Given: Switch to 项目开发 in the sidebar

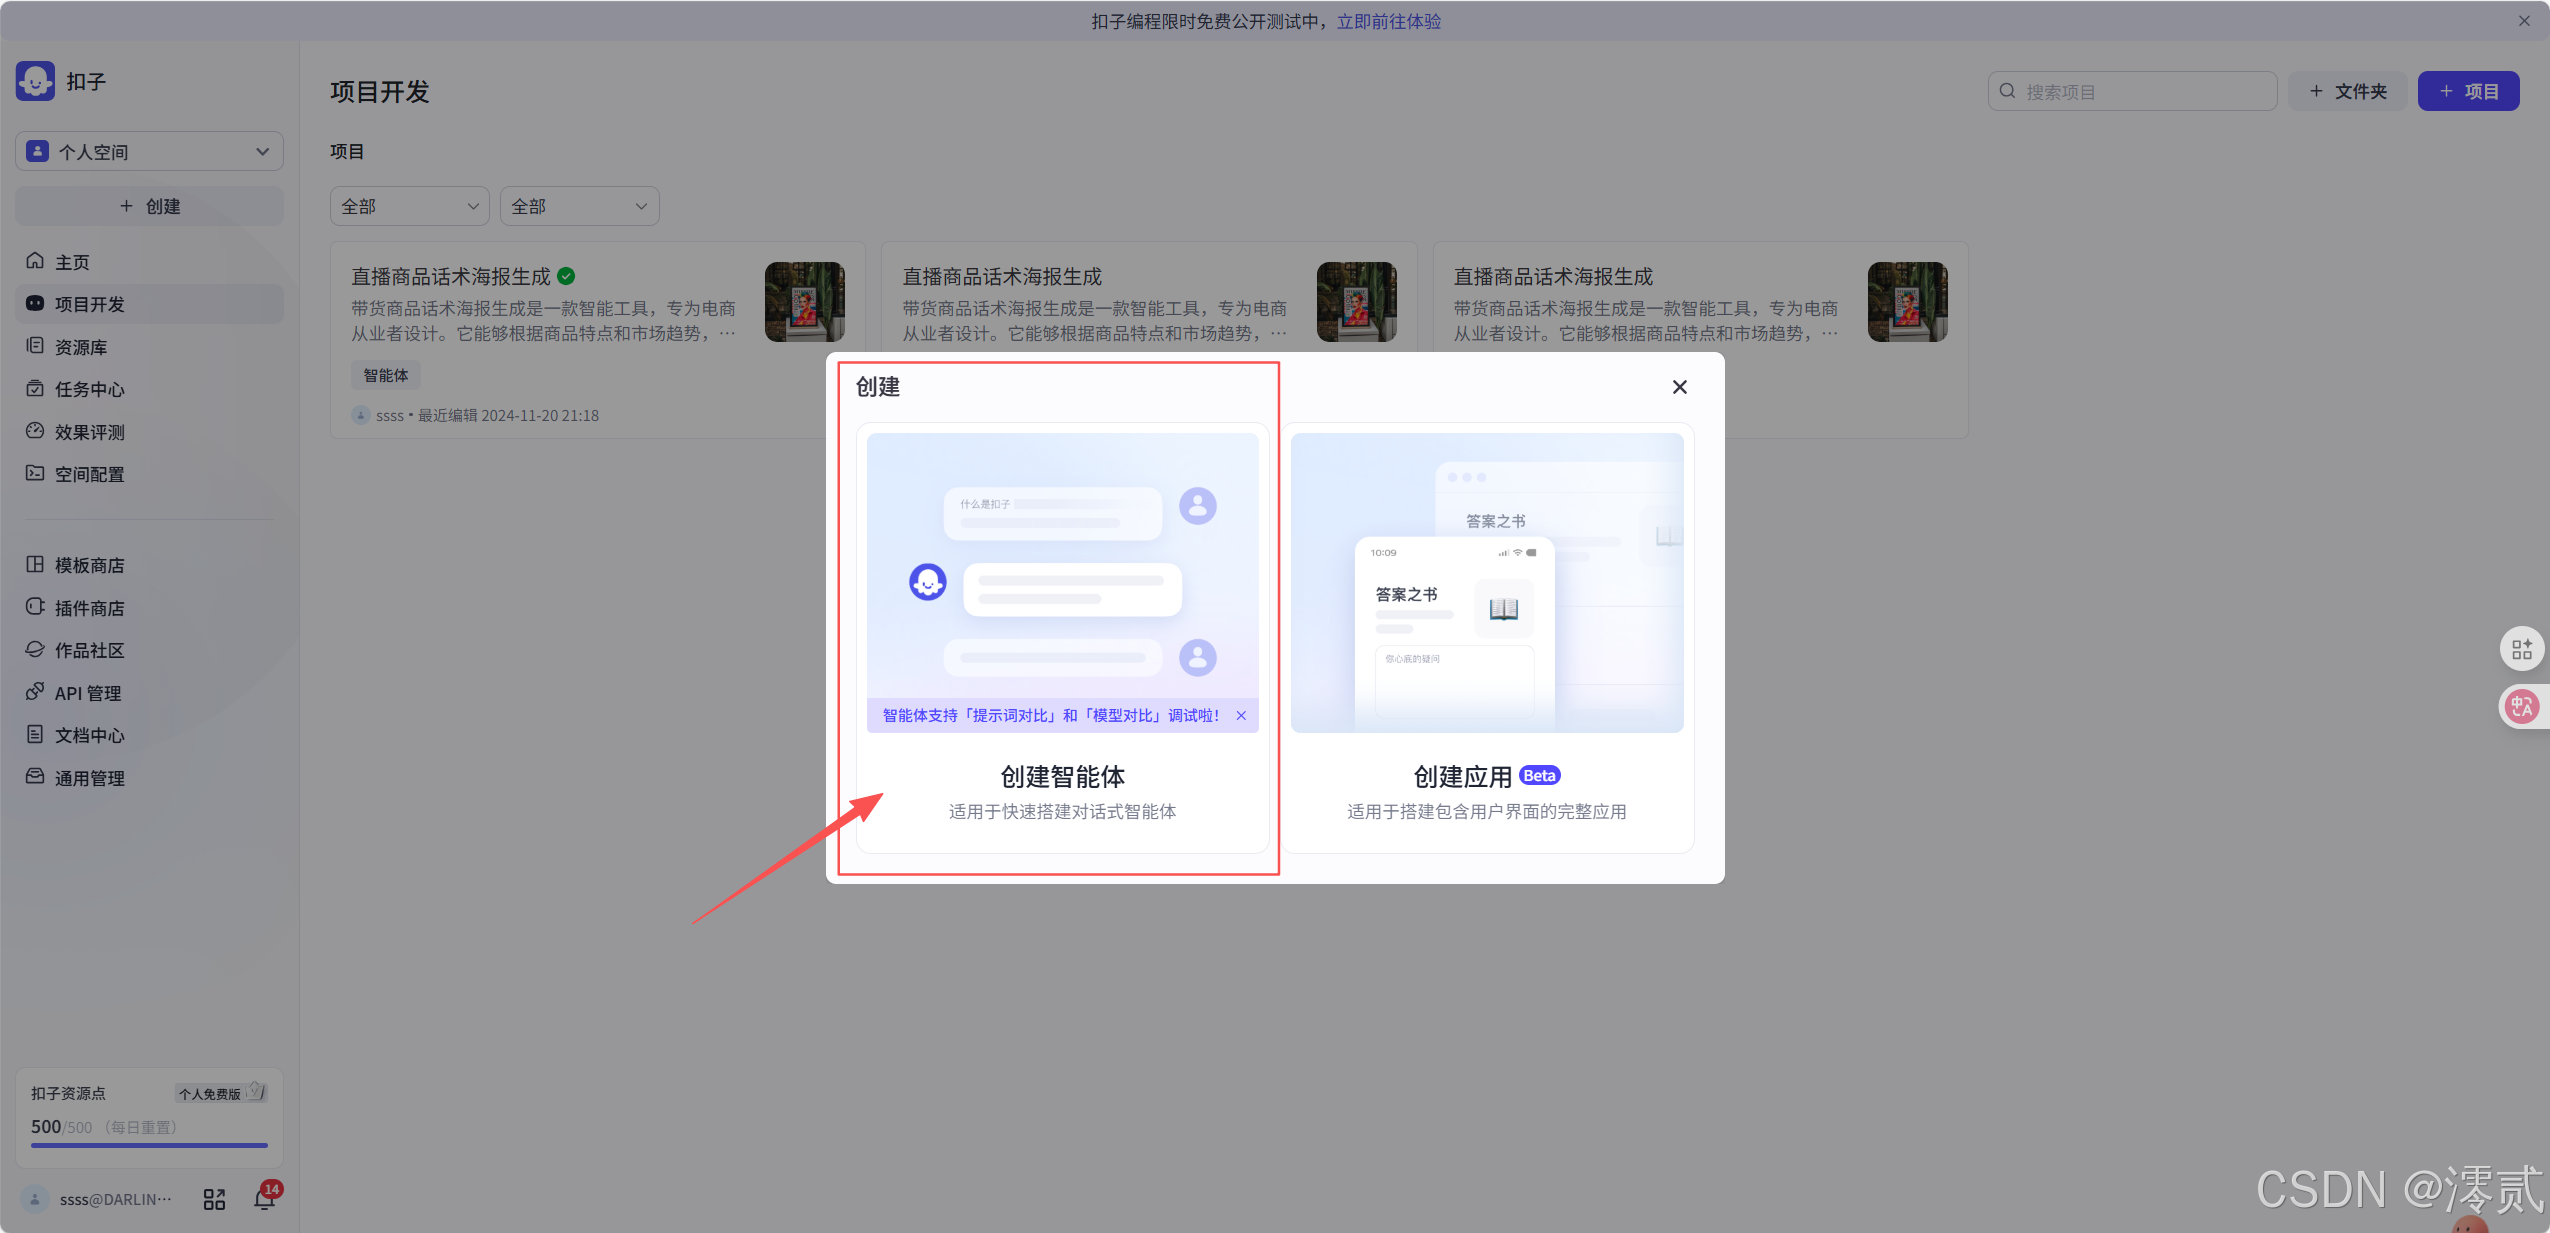Looking at the screenshot, I should click(x=95, y=303).
